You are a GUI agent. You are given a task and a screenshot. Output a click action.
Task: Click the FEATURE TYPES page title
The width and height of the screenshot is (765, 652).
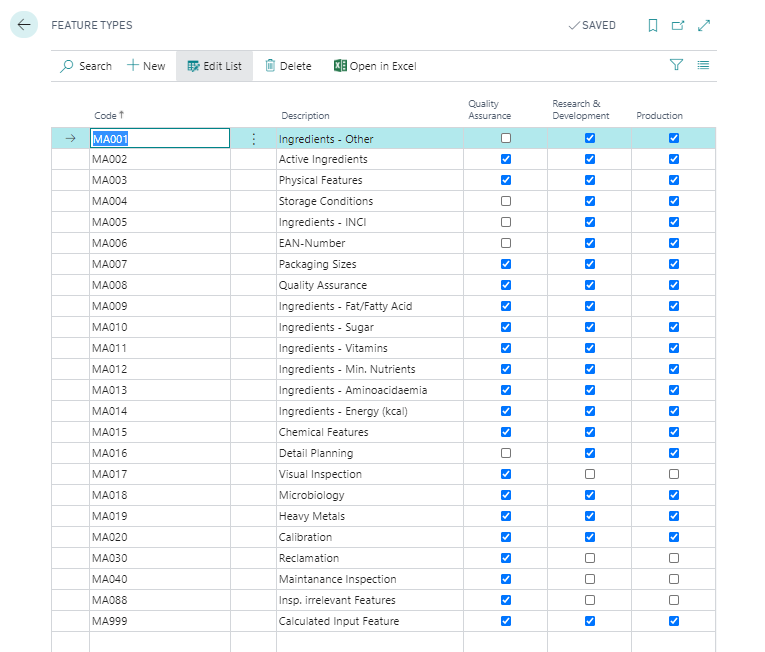point(92,25)
